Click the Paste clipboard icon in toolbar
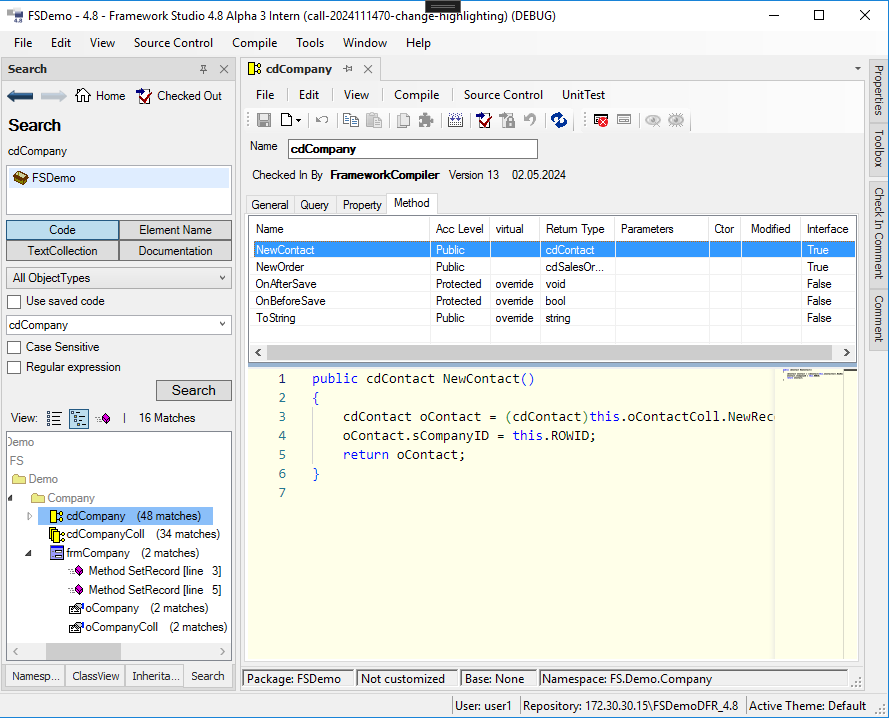This screenshot has height=718, width=889. coord(374,120)
